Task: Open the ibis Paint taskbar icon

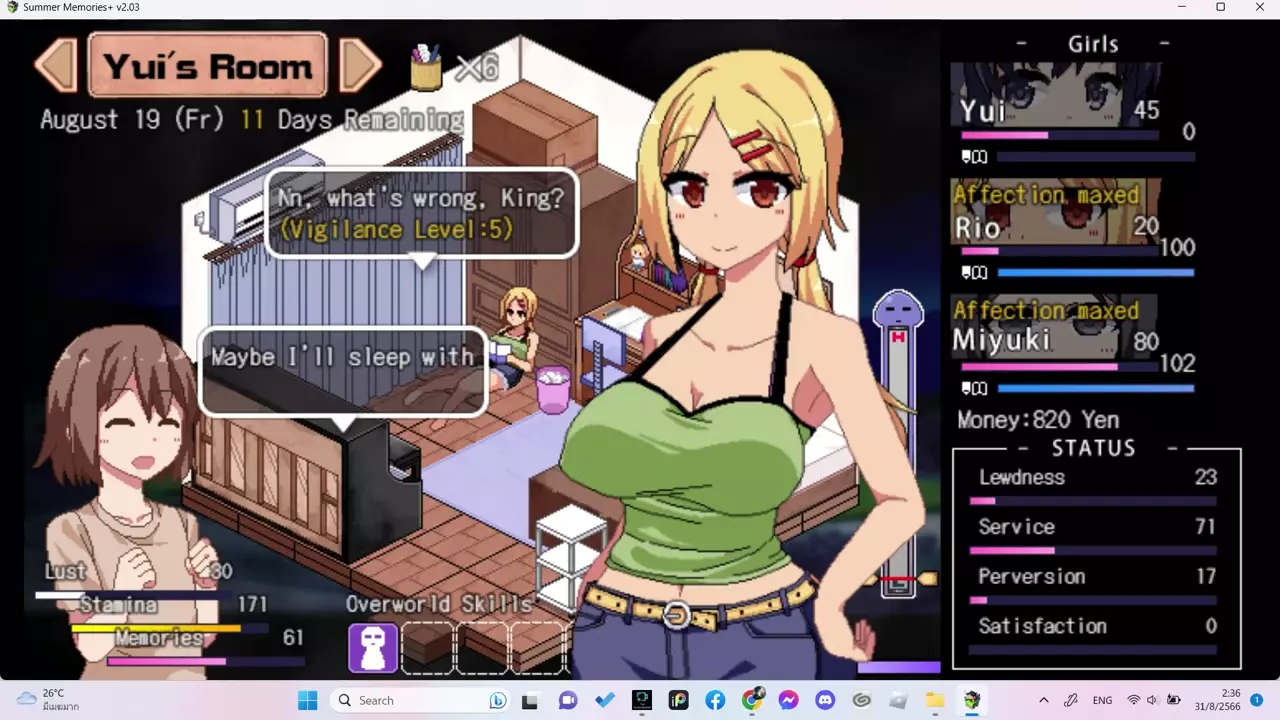Action: click(x=678, y=700)
